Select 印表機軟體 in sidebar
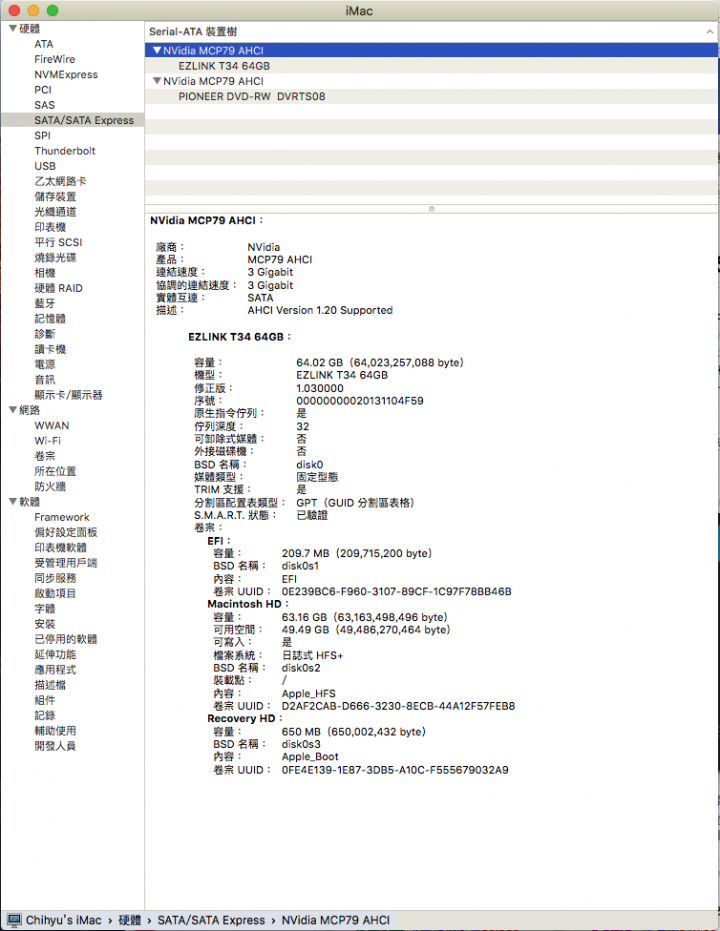The width and height of the screenshot is (720, 931). [61, 547]
